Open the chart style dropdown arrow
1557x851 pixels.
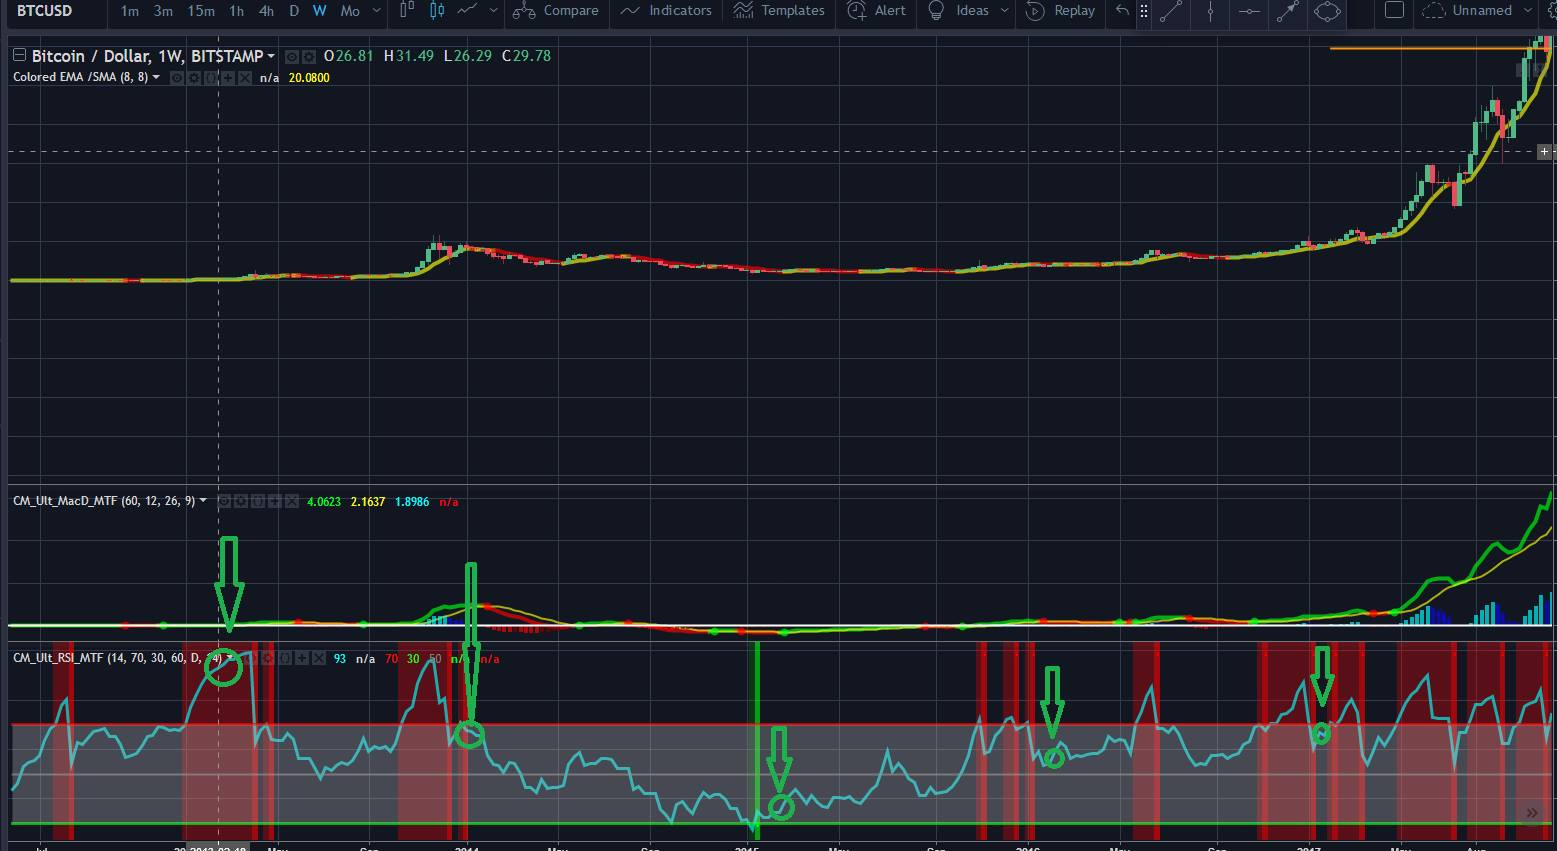[494, 11]
